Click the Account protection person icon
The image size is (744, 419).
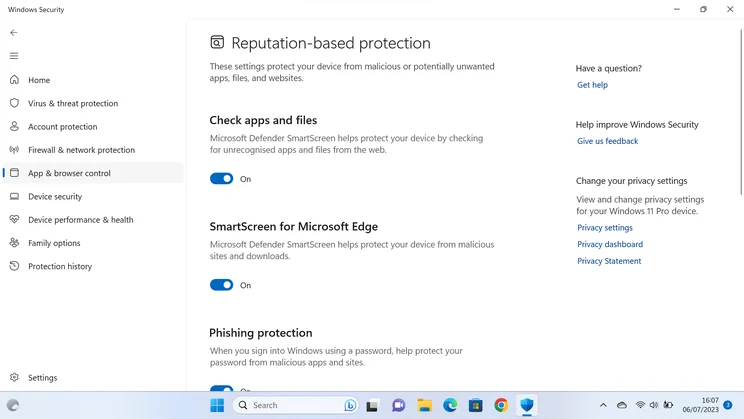pyautogui.click(x=14, y=126)
